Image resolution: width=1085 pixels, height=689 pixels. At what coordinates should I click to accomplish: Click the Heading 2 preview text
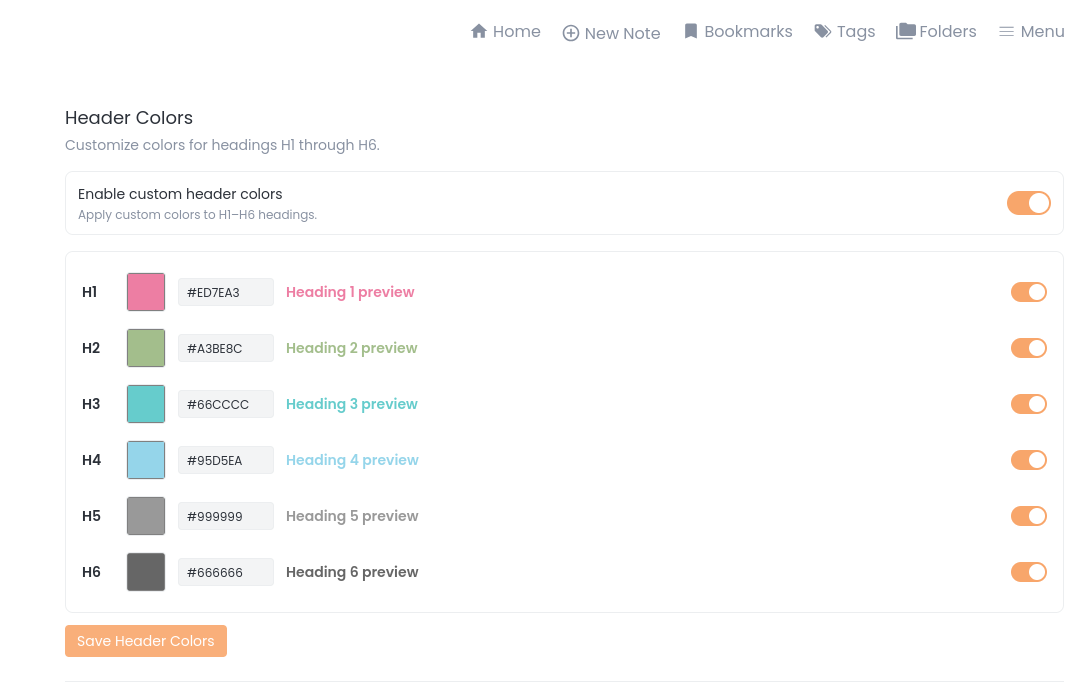point(352,348)
